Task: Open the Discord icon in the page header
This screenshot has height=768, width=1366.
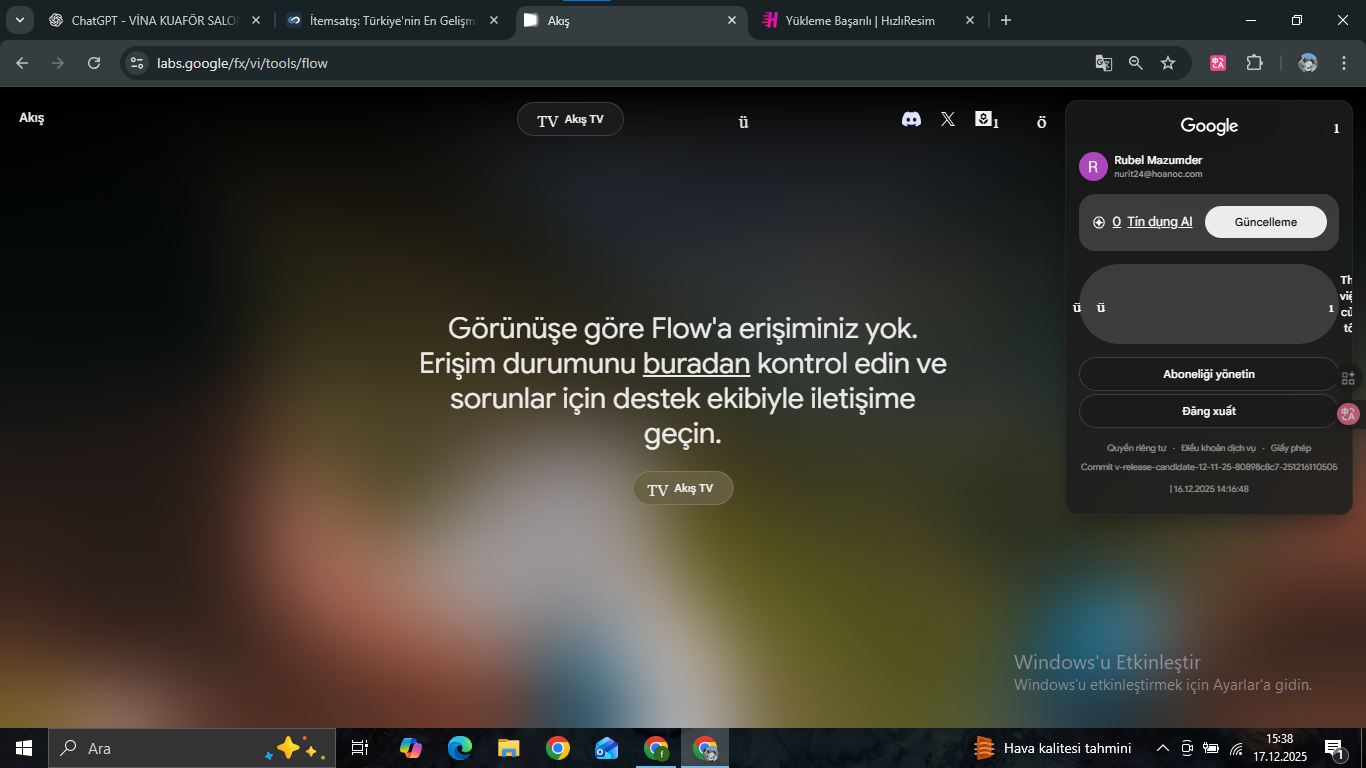Action: point(911,119)
